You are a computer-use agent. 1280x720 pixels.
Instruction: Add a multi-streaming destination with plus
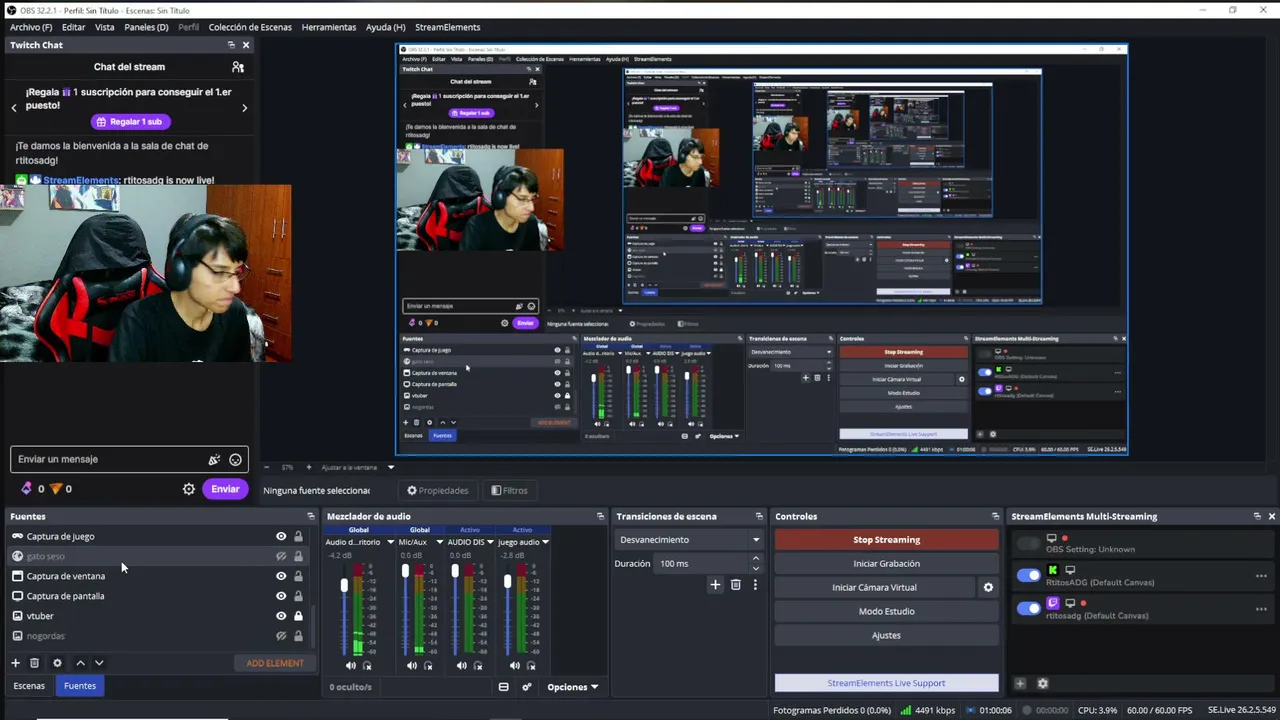click(x=1020, y=683)
